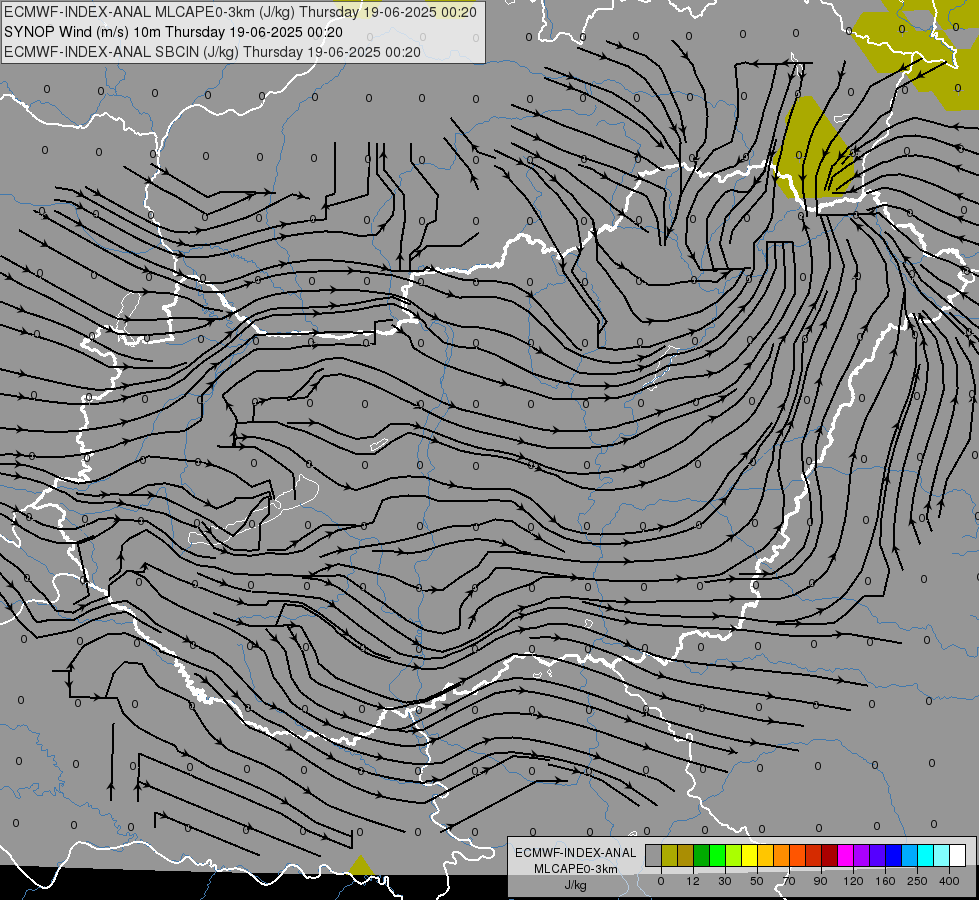979x900 pixels.
Task: Click the legend label ECMWF-INDEX-ANAL
Action: (576, 853)
